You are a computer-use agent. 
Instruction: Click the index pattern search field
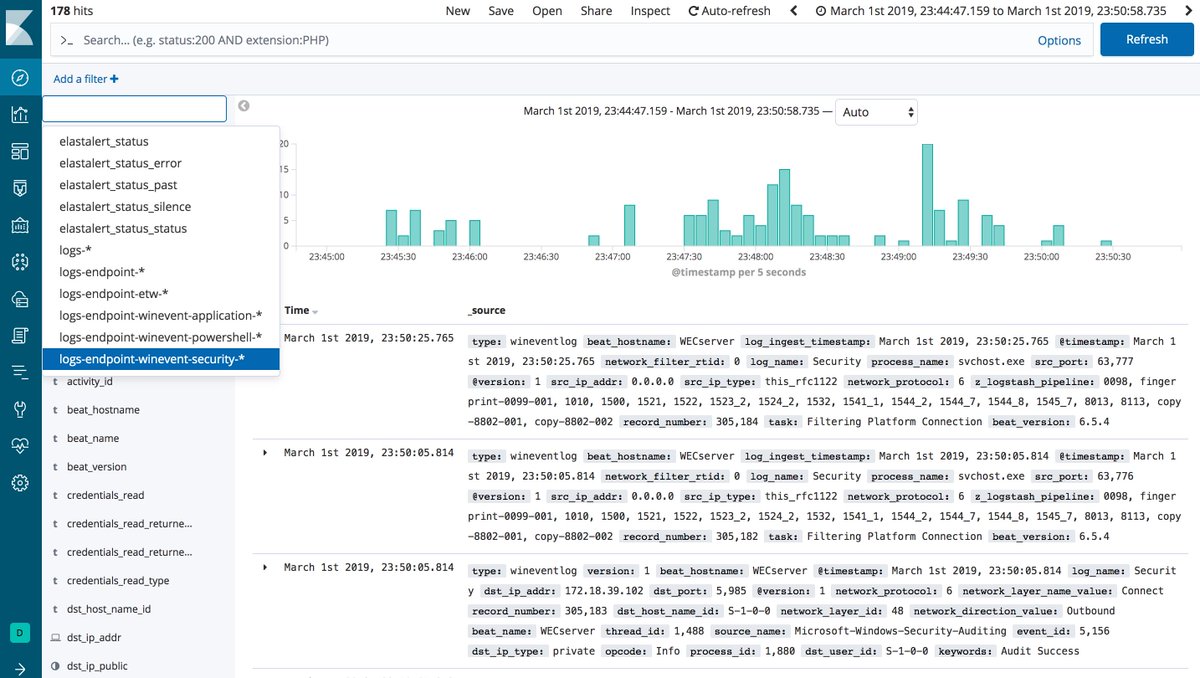pos(134,109)
